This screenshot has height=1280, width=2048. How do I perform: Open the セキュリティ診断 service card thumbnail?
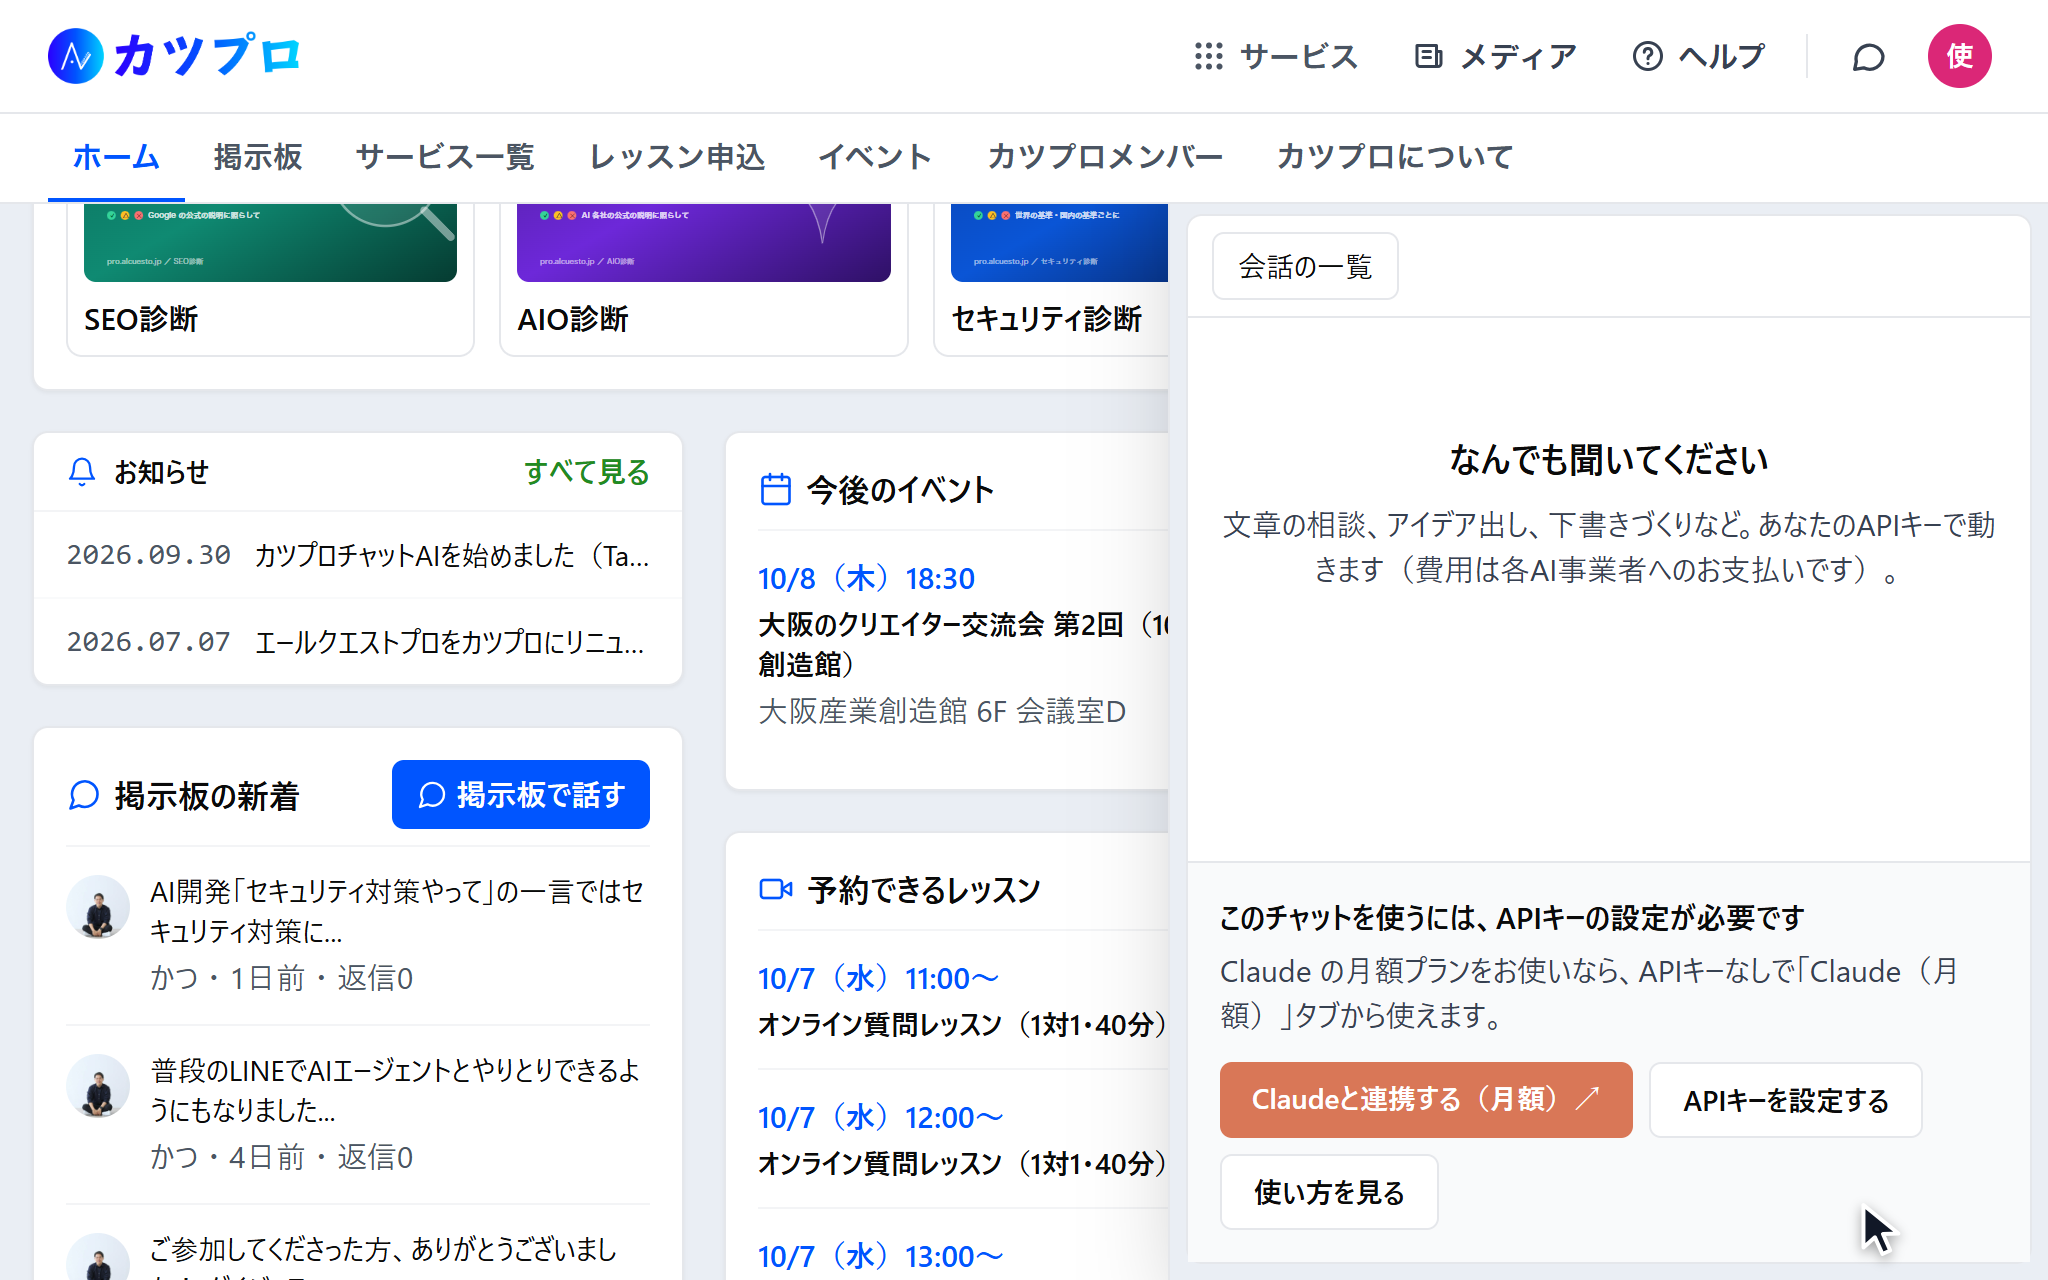pyautogui.click(x=1059, y=243)
